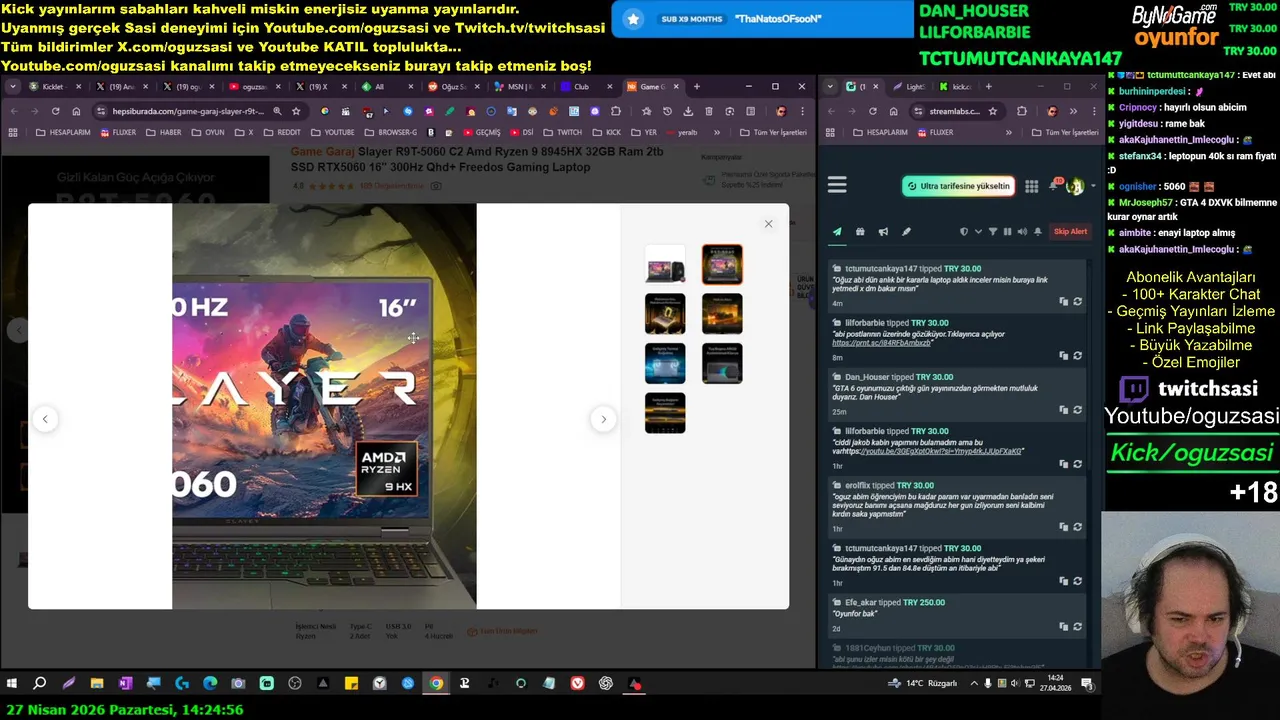Image resolution: width=1280 pixels, height=720 pixels.
Task: Select the orange-highlighted second gallery thumbnail
Action: pyautogui.click(x=722, y=265)
